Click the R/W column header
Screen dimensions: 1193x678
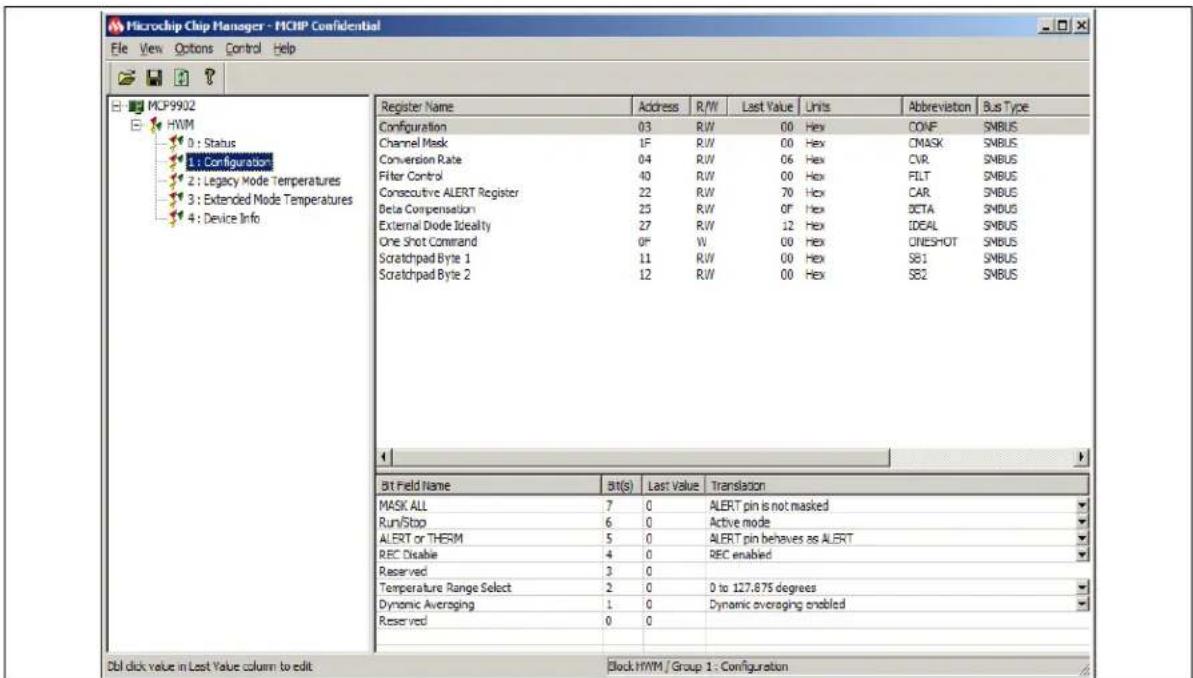tap(707, 107)
